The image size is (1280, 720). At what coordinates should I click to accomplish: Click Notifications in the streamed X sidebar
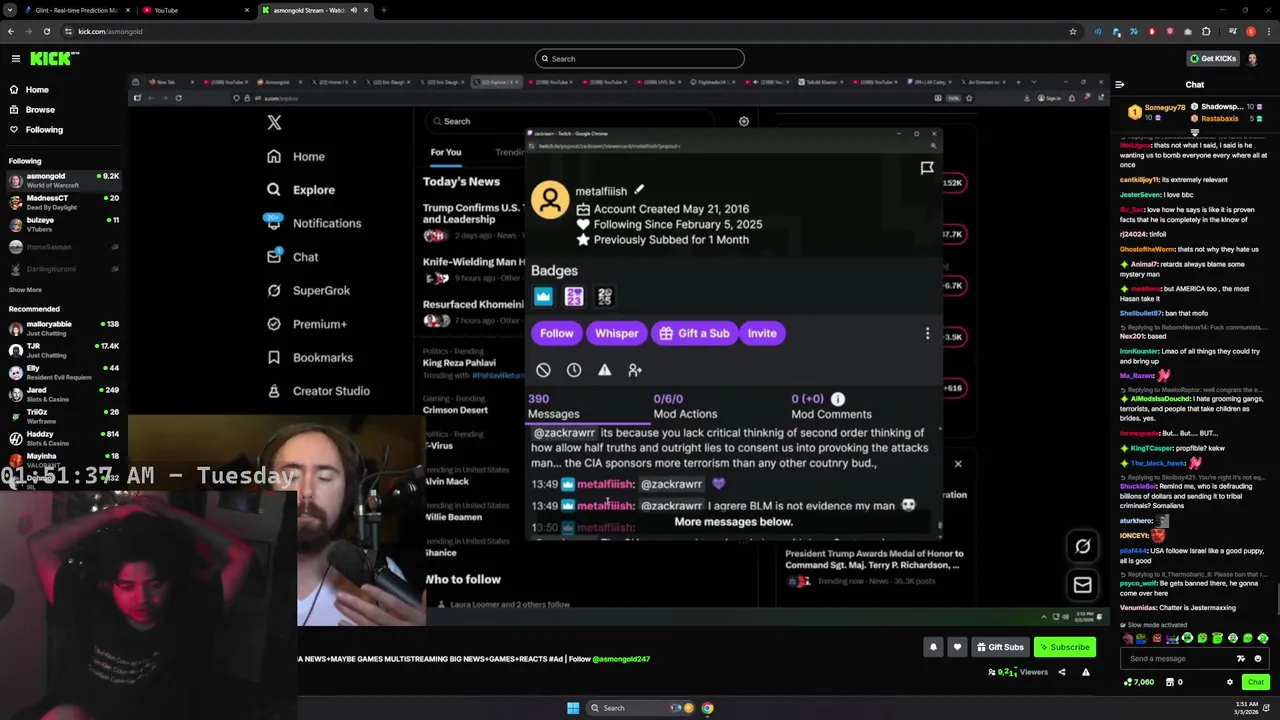(314, 224)
